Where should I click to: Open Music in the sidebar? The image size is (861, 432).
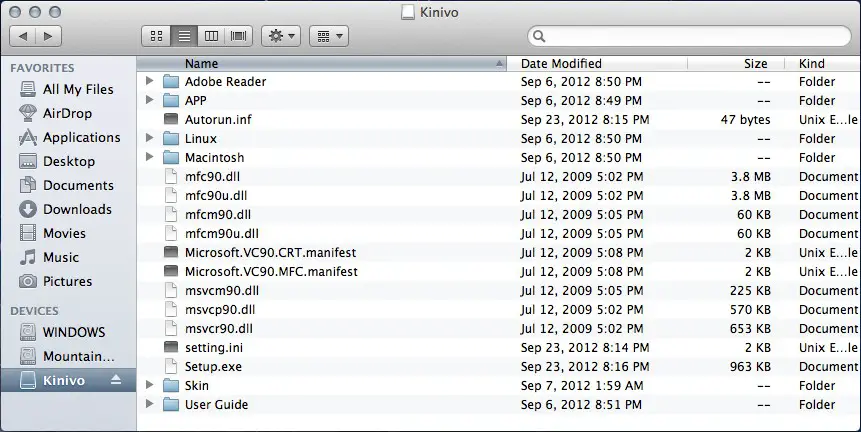coord(68,257)
